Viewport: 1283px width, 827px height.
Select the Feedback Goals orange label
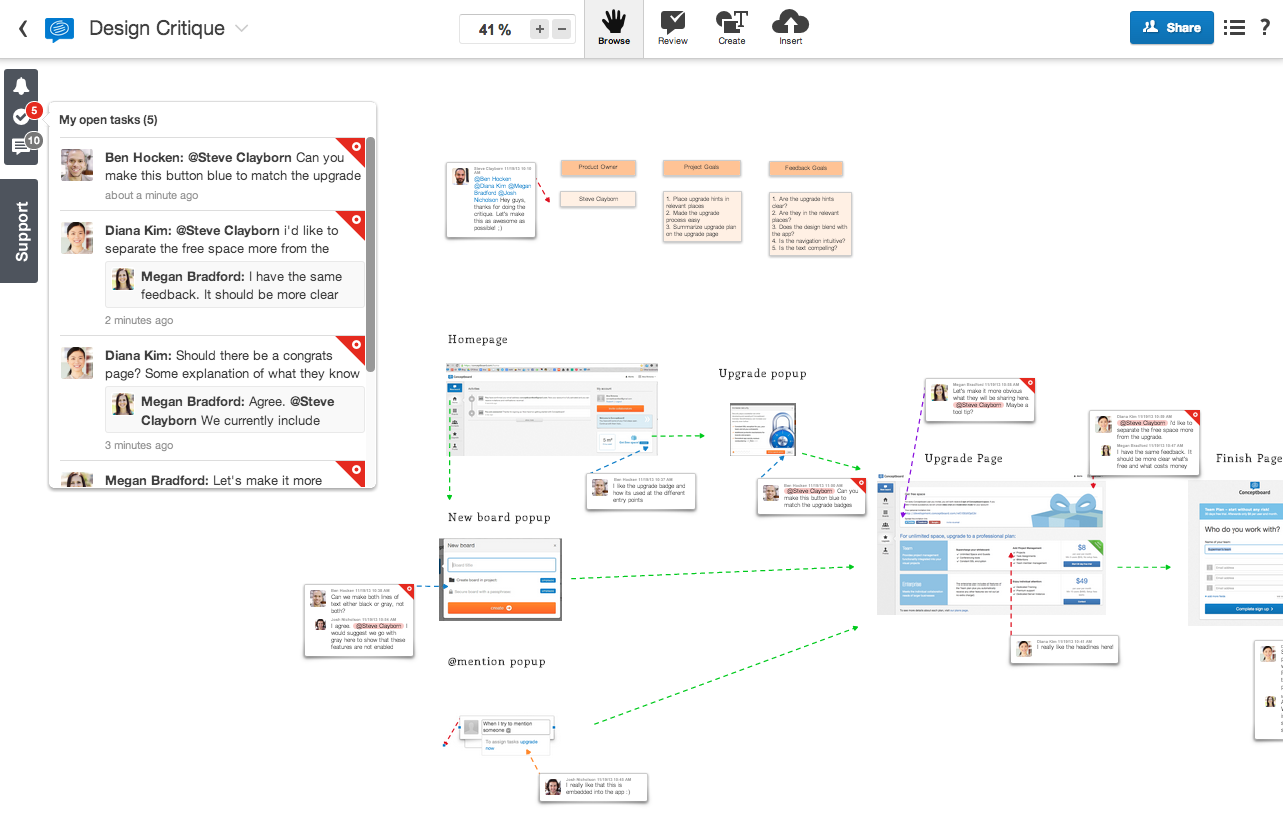click(806, 169)
